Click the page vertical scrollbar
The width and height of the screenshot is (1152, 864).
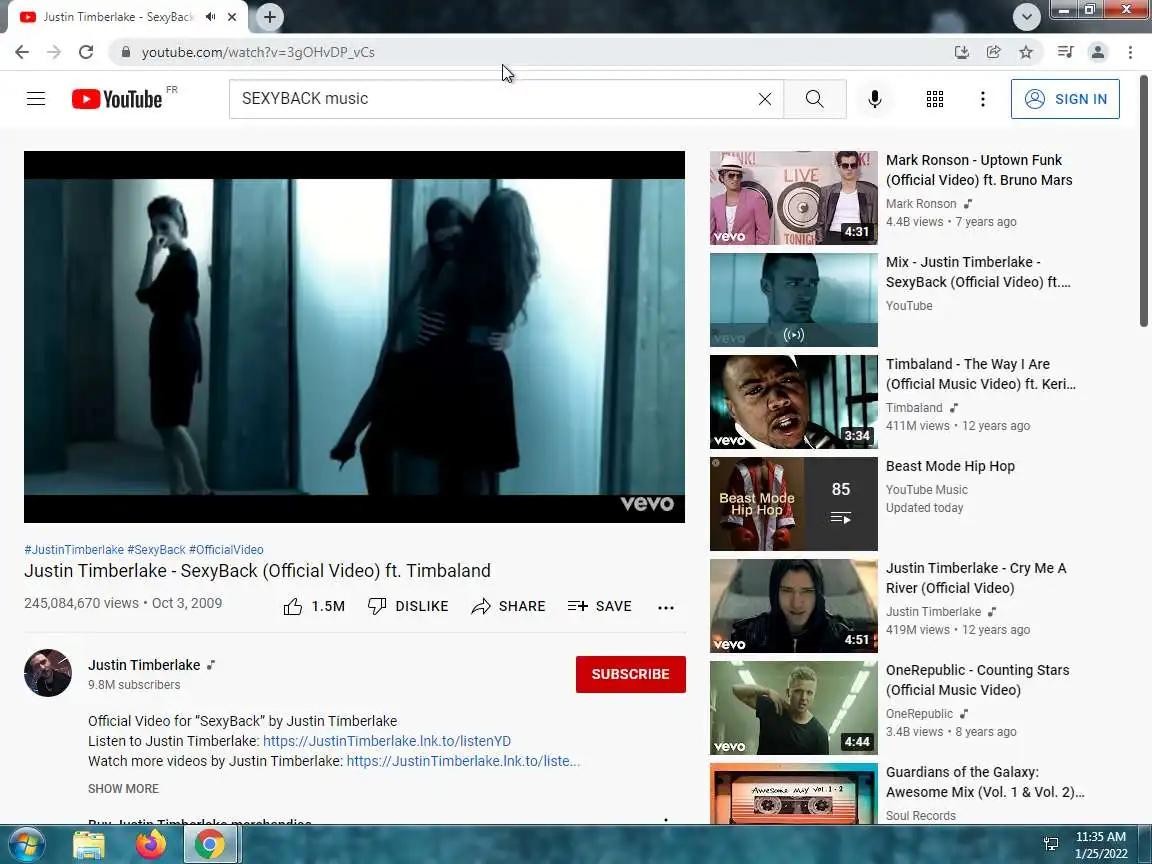[x=1144, y=201]
